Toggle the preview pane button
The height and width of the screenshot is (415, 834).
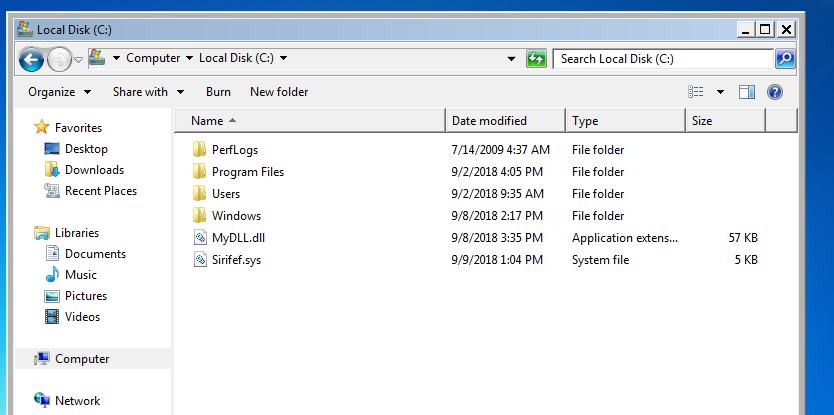pos(747,92)
